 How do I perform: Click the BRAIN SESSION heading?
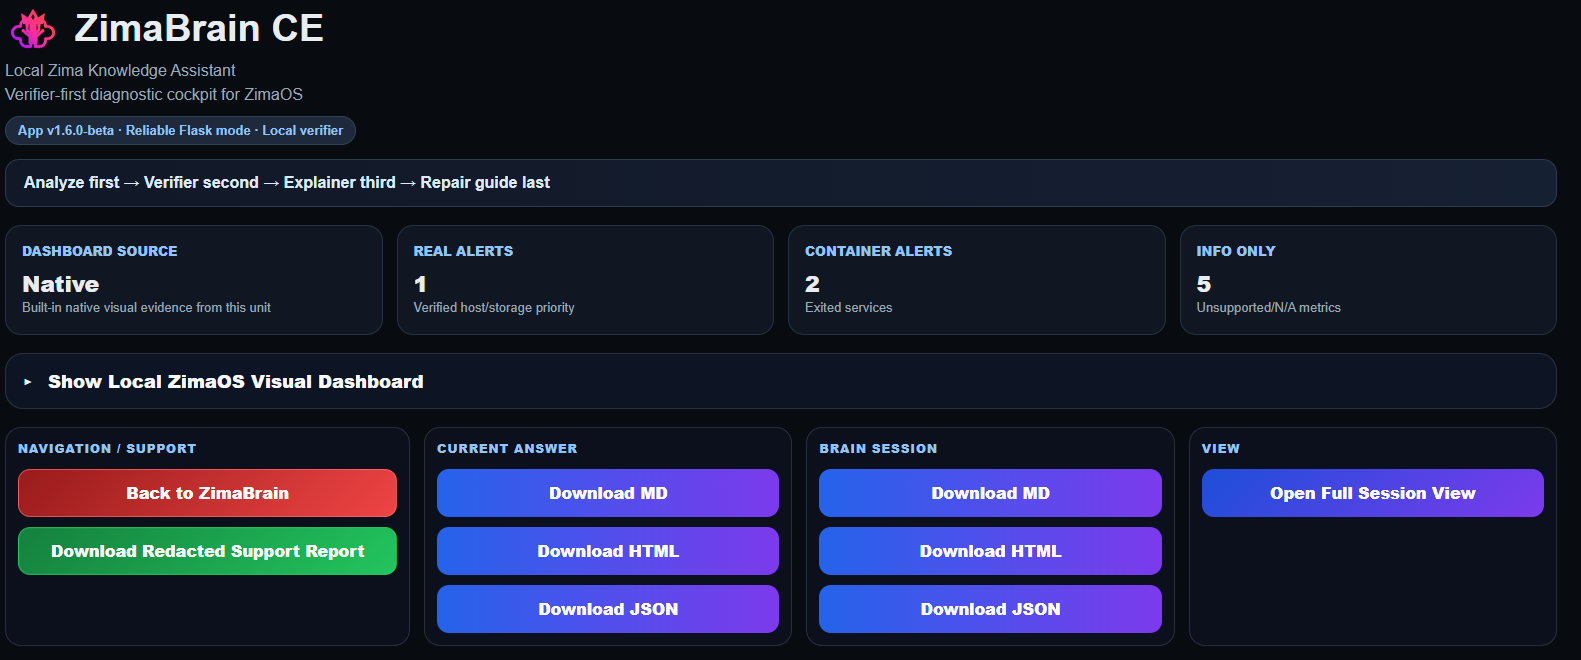click(x=878, y=449)
